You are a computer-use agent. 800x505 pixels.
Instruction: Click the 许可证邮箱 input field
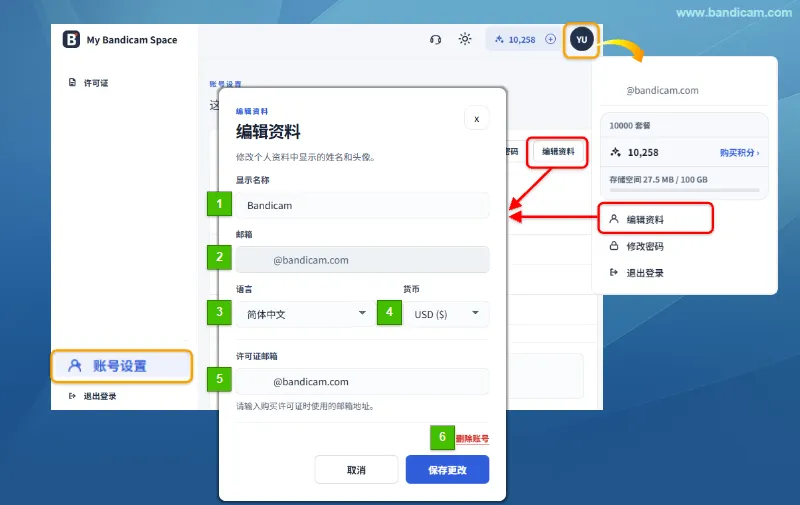(x=362, y=382)
